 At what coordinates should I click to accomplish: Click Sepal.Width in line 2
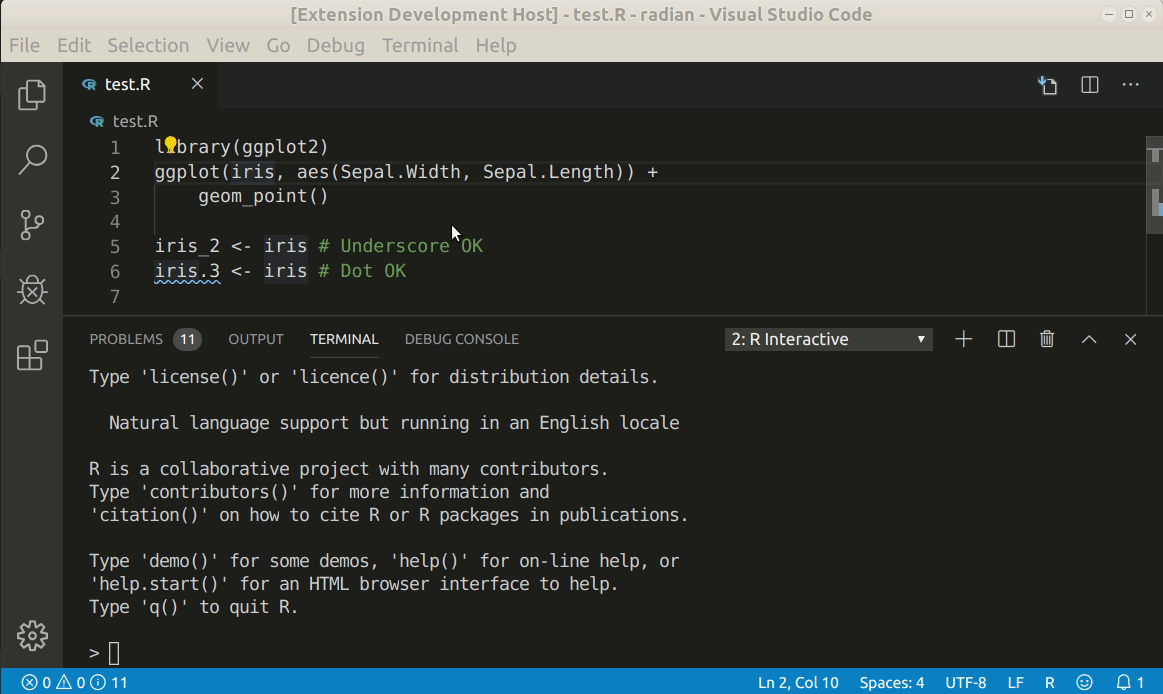(401, 172)
